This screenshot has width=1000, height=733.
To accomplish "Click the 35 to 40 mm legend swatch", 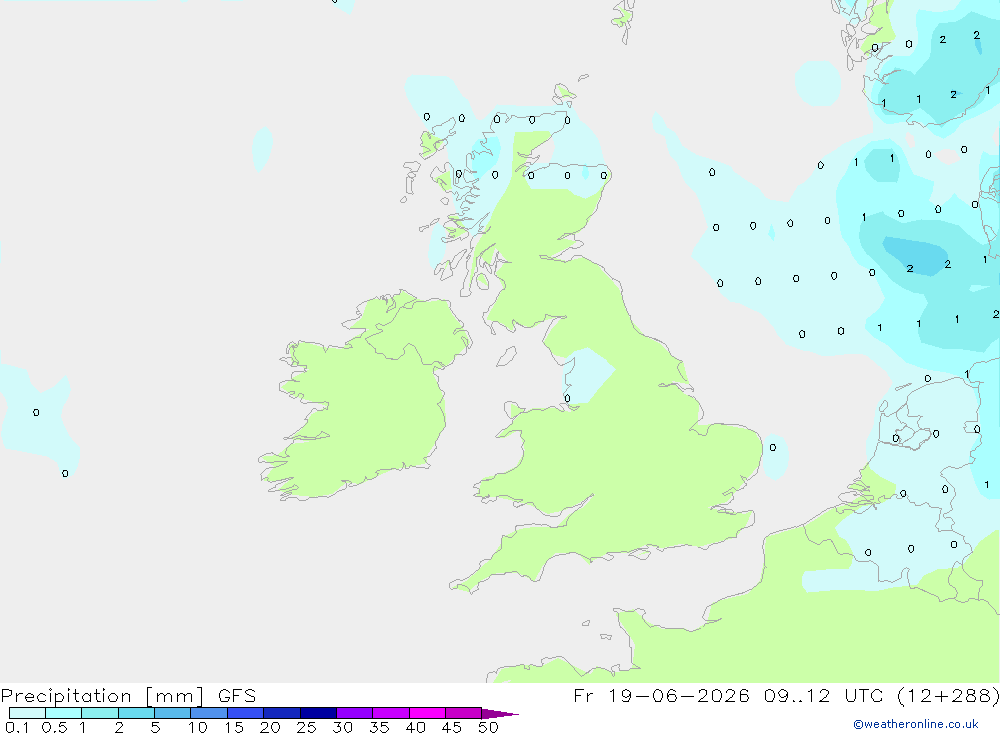I will 391,713.
